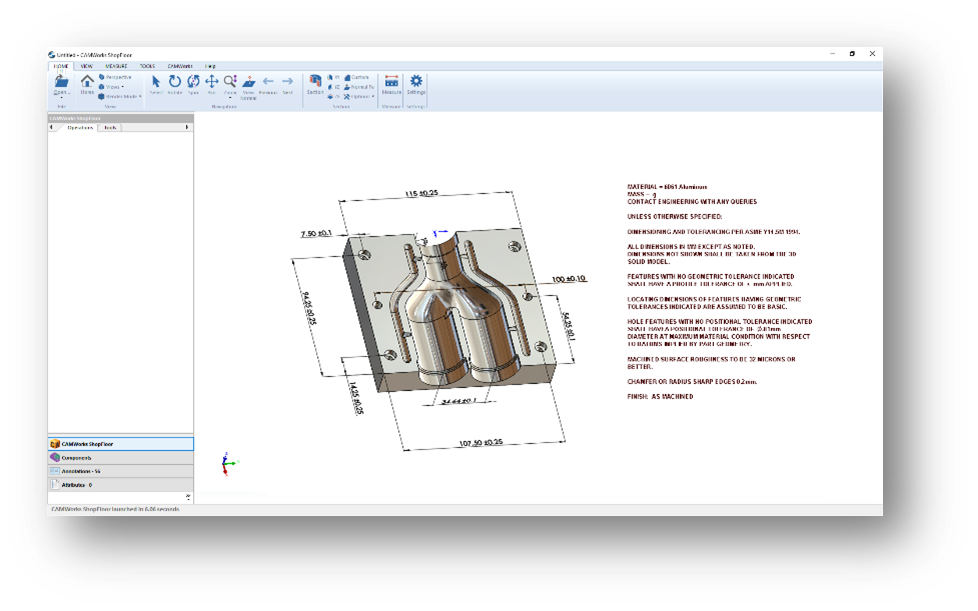Click the 107.50 ±0.25 dimension annotation
Viewport: 978px width, 611px height.
click(481, 443)
